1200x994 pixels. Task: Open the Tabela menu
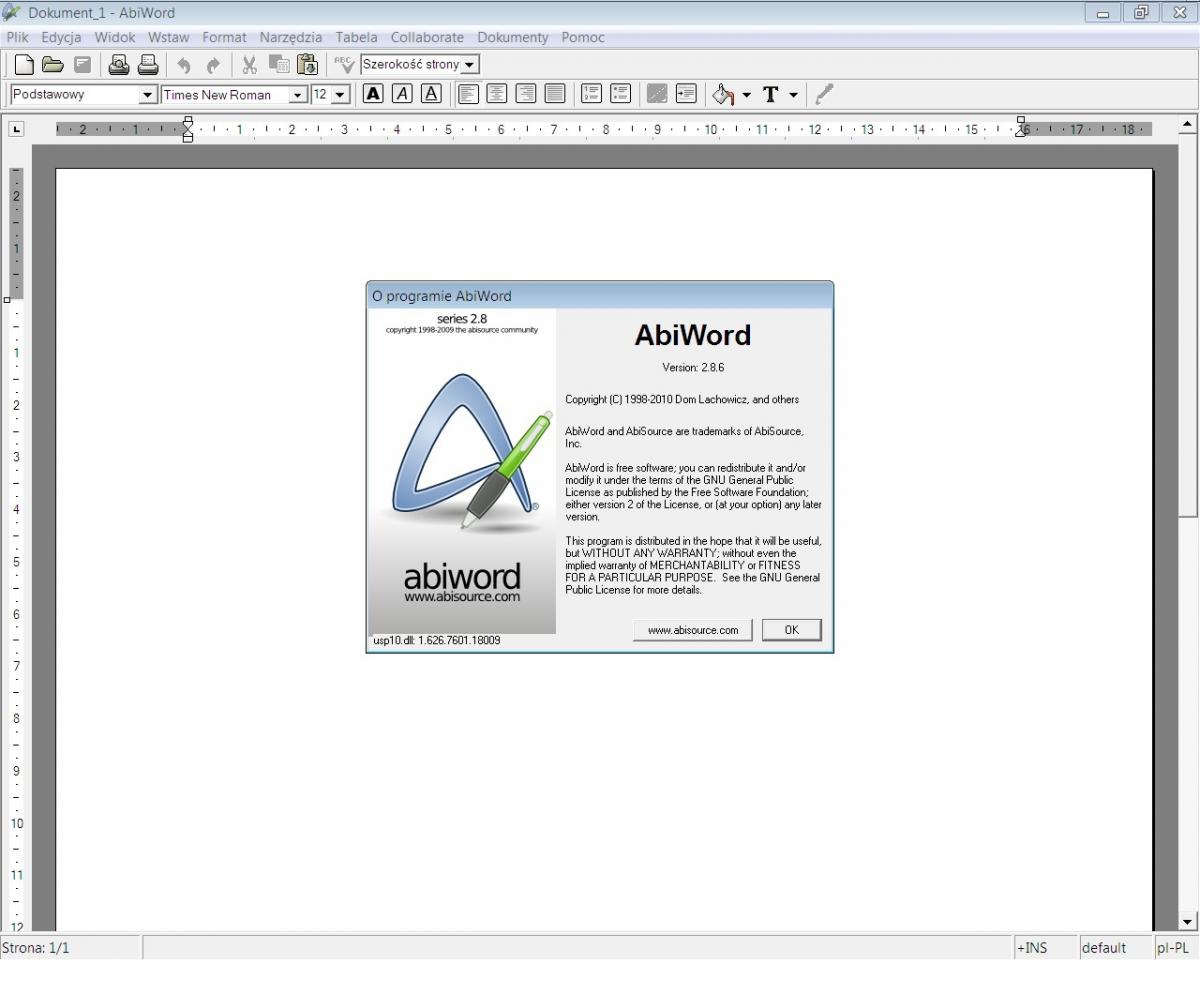tap(356, 37)
